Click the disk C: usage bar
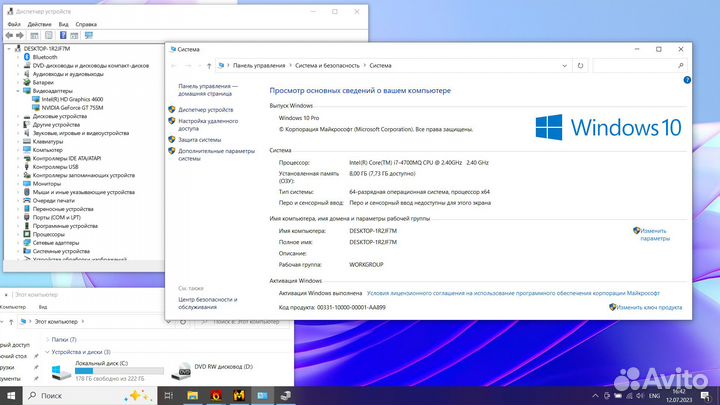The height and width of the screenshot is (405, 720). coord(119,371)
